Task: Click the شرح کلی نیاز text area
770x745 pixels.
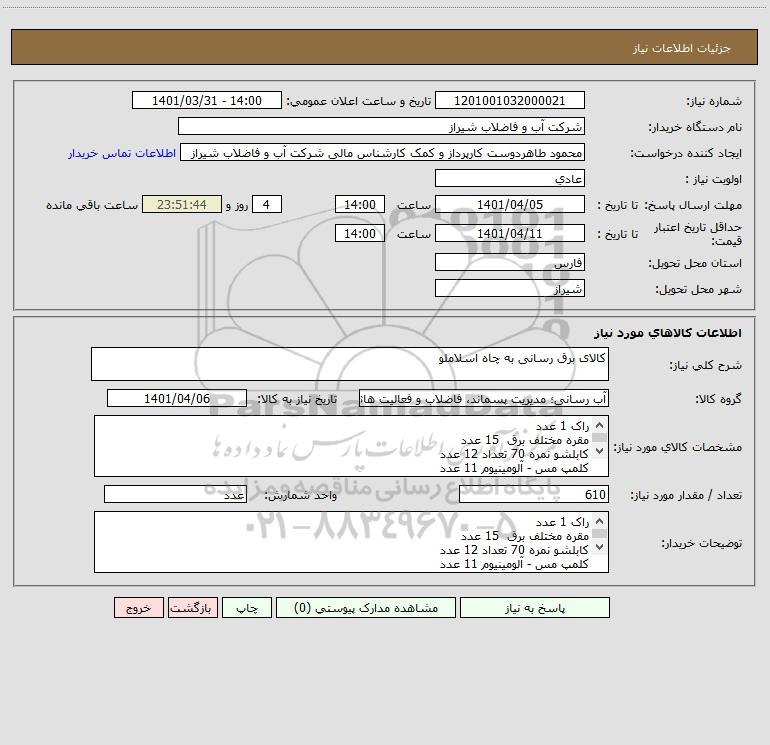Action: (x=350, y=364)
